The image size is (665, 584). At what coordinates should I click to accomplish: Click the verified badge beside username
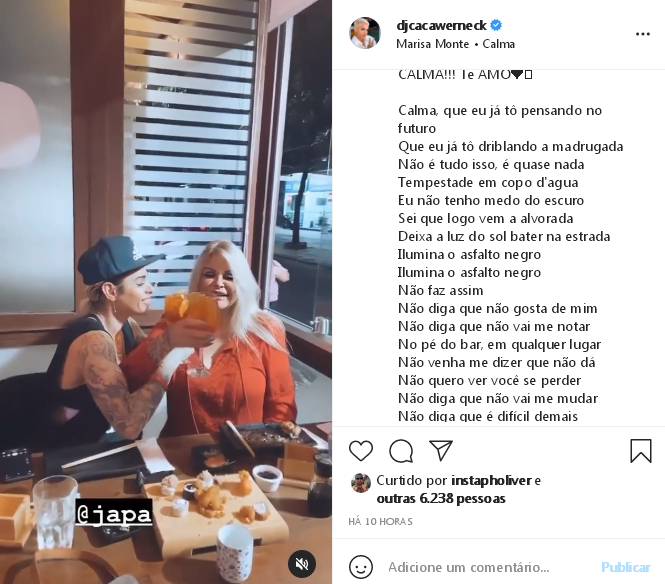pos(496,25)
